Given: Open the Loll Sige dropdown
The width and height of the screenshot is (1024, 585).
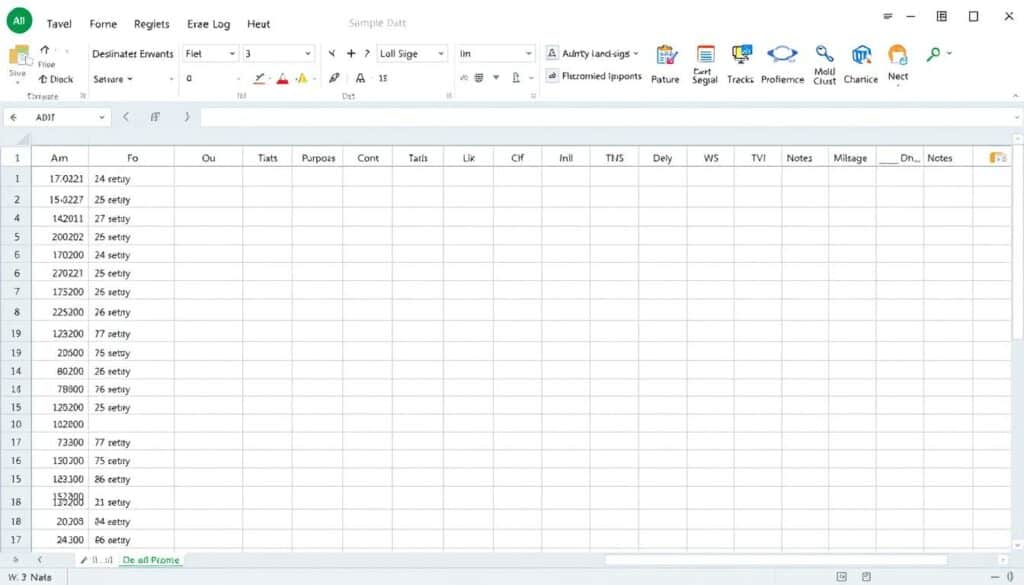Looking at the screenshot, I should 442,54.
